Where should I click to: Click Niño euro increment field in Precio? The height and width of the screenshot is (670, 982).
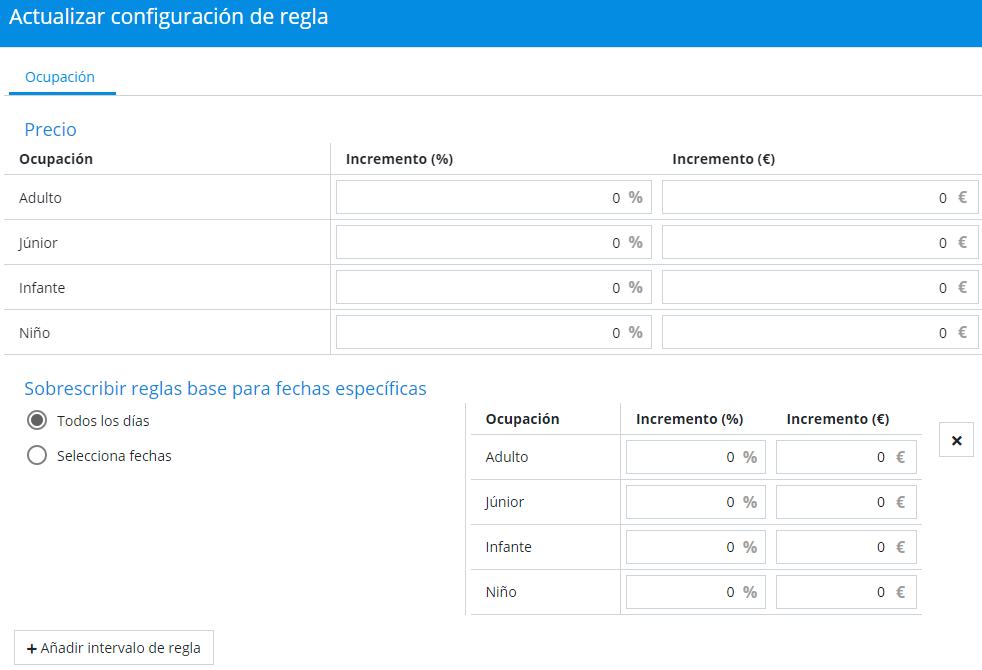point(805,333)
